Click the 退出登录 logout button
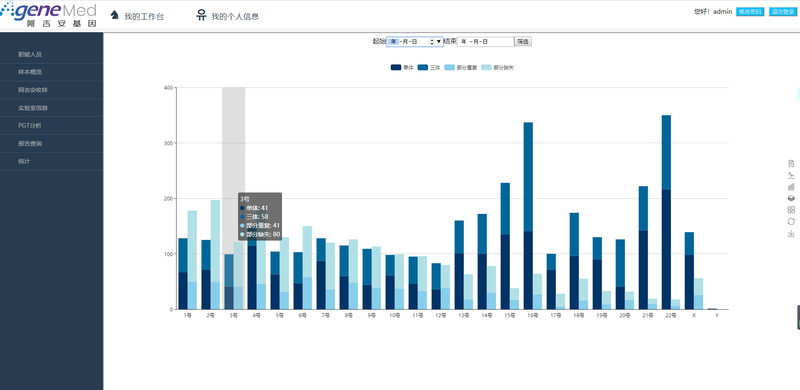Image resolution: width=800 pixels, height=390 pixels. [x=783, y=12]
